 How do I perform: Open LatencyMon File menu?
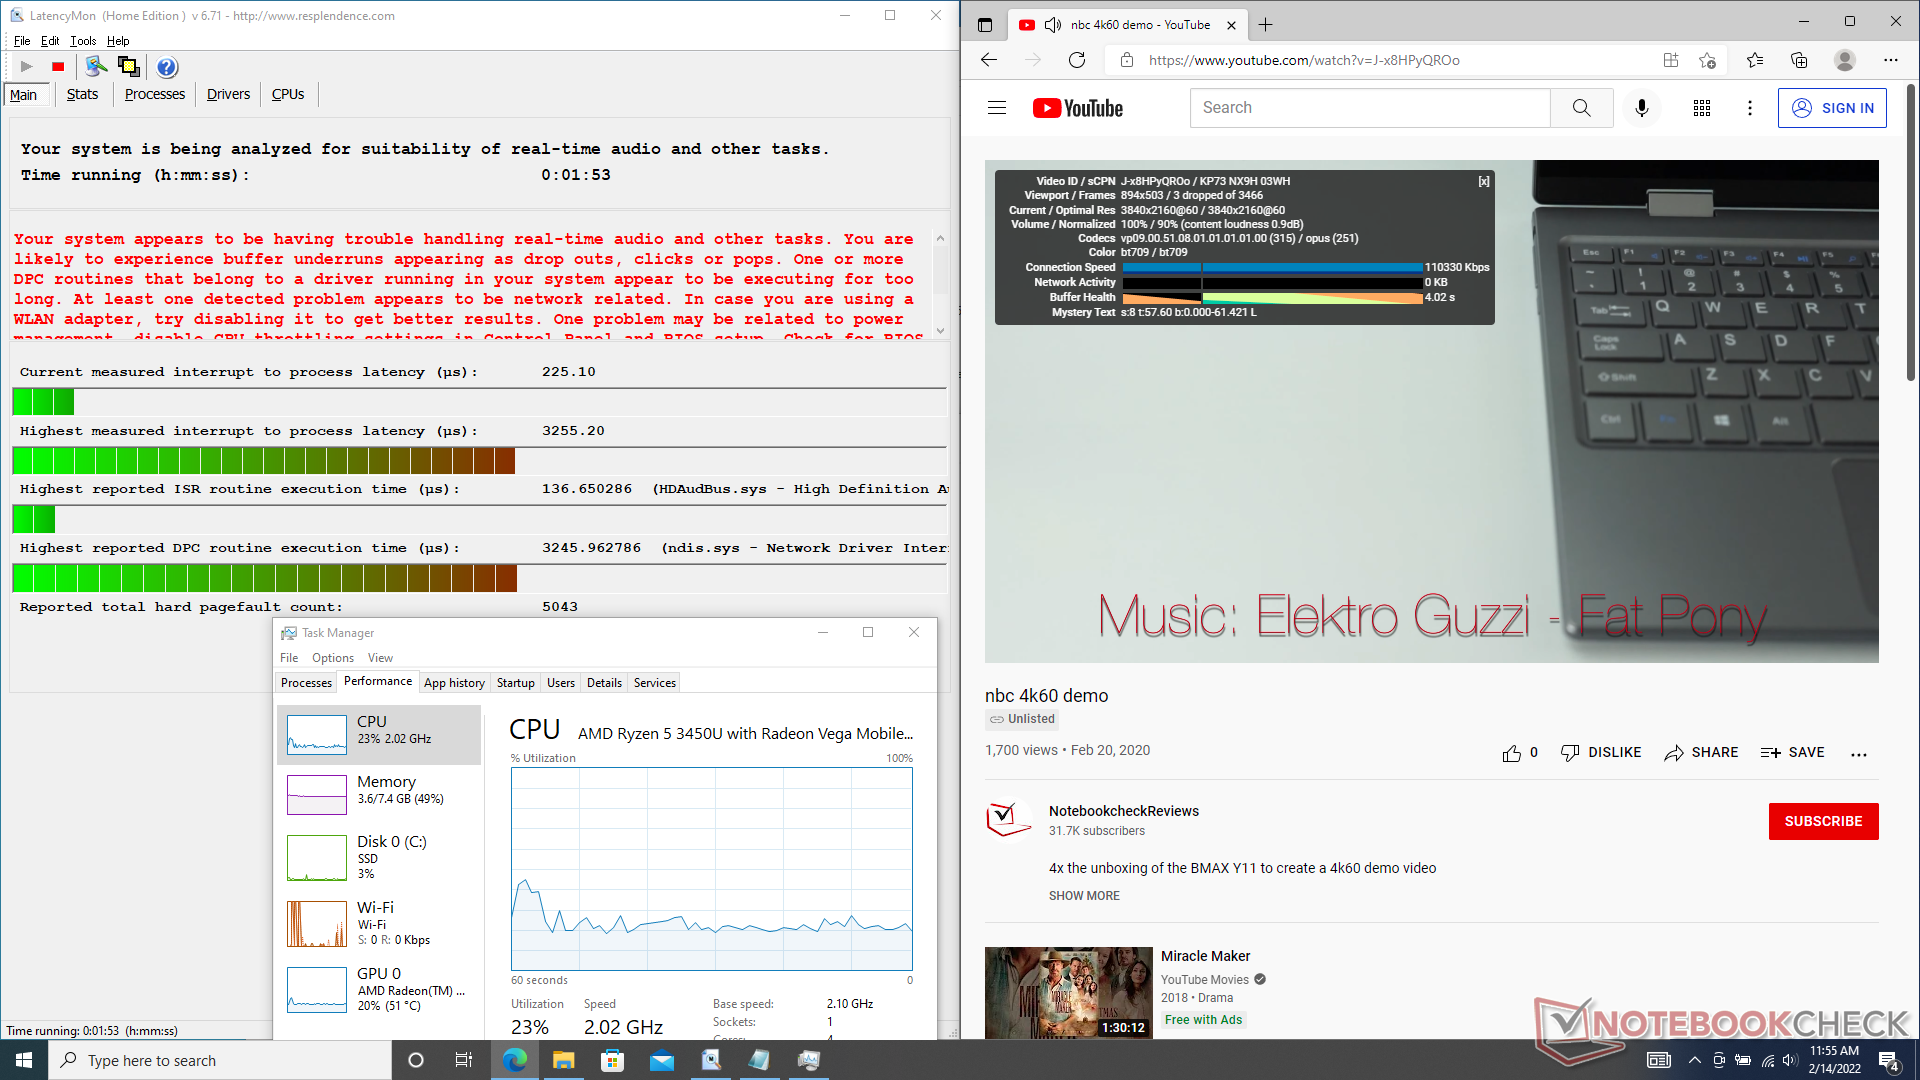pos(22,41)
